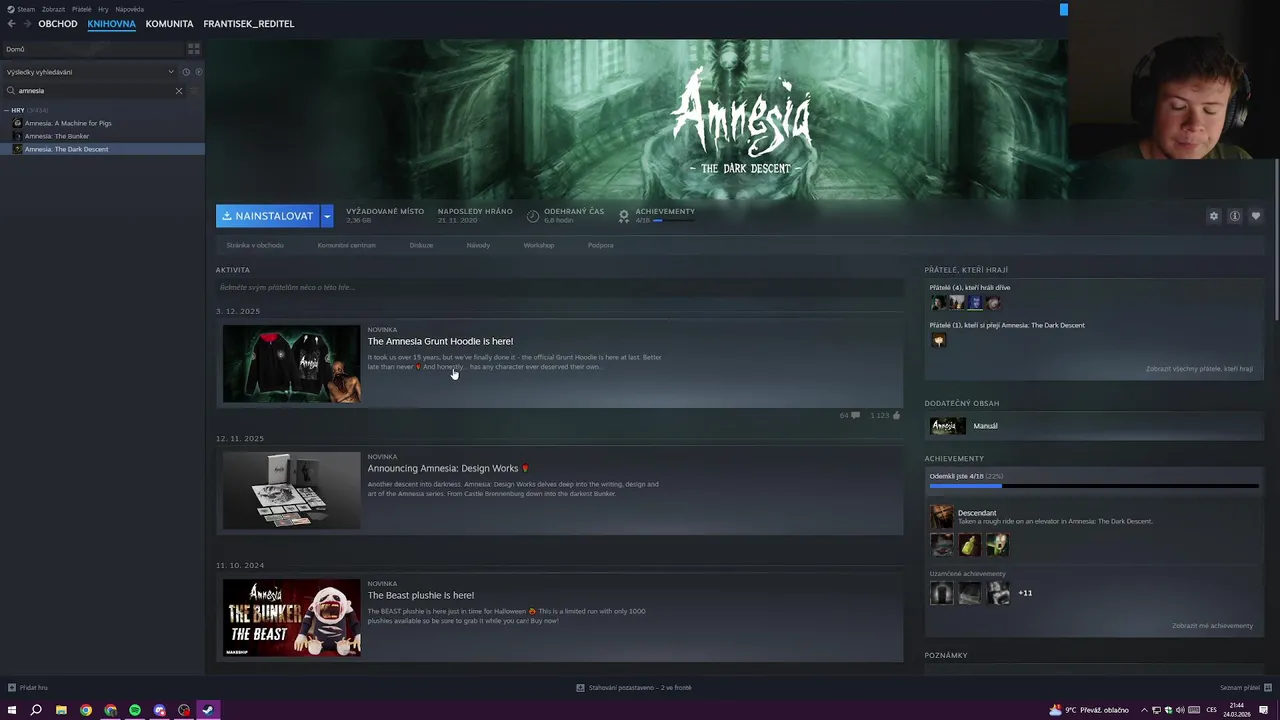
Task: Open Announcing Amnesia: Design Works article
Action: [x=448, y=468]
